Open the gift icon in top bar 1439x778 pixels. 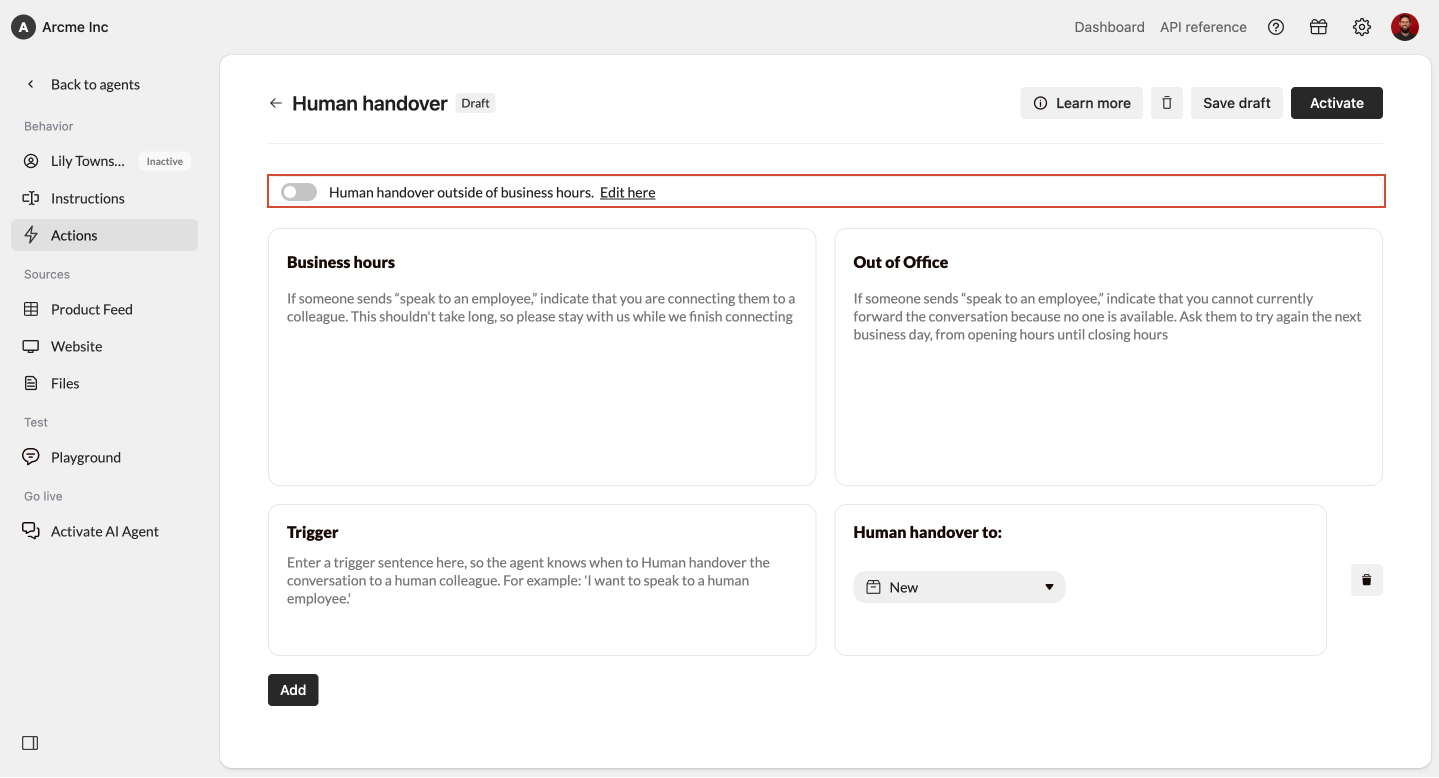point(1319,27)
